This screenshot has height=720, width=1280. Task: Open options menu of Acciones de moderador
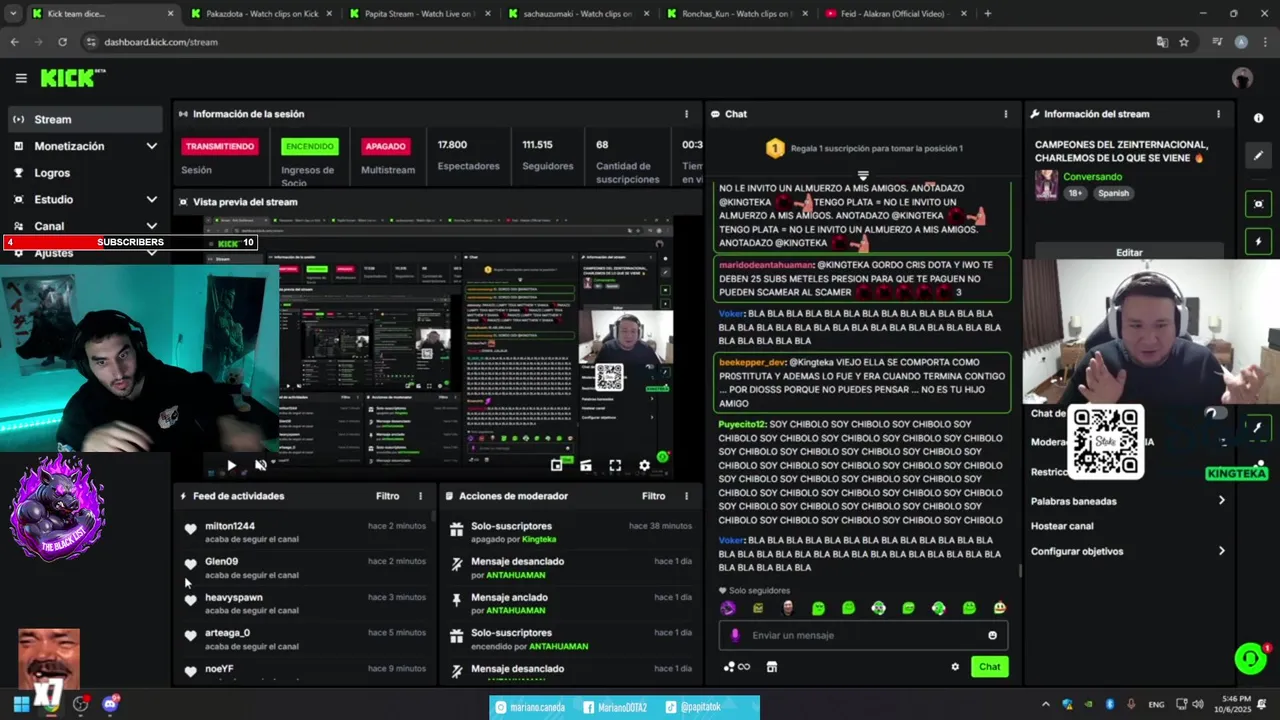(686, 496)
